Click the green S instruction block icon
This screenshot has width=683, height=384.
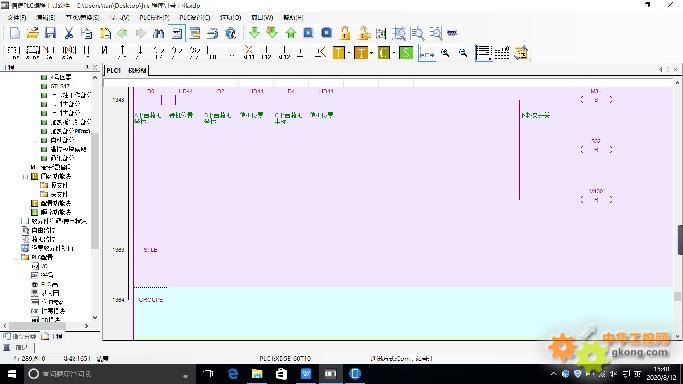coord(406,53)
